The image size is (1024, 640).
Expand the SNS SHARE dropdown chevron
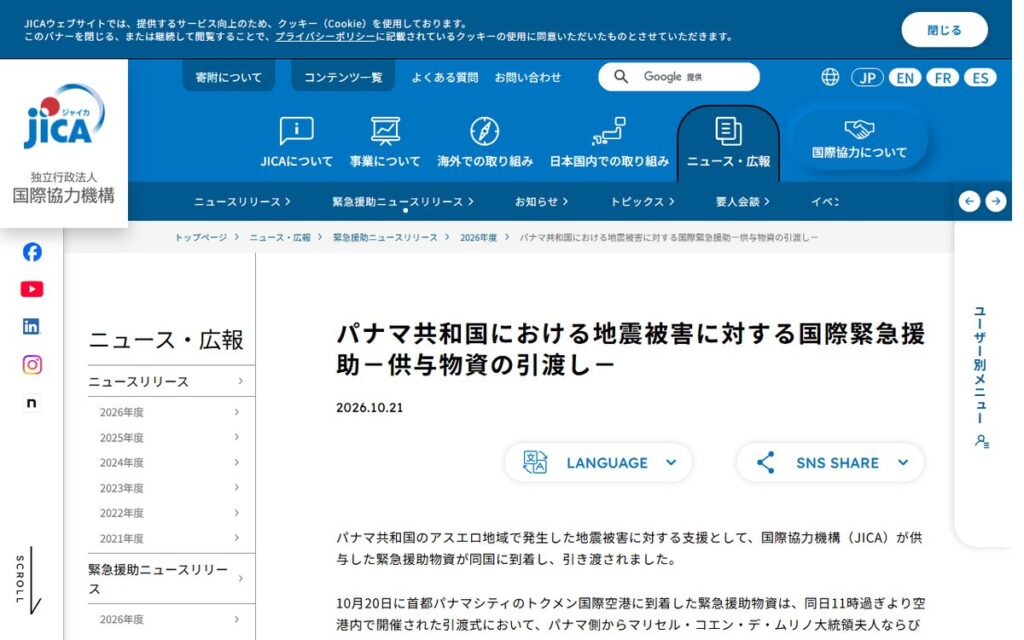903,462
